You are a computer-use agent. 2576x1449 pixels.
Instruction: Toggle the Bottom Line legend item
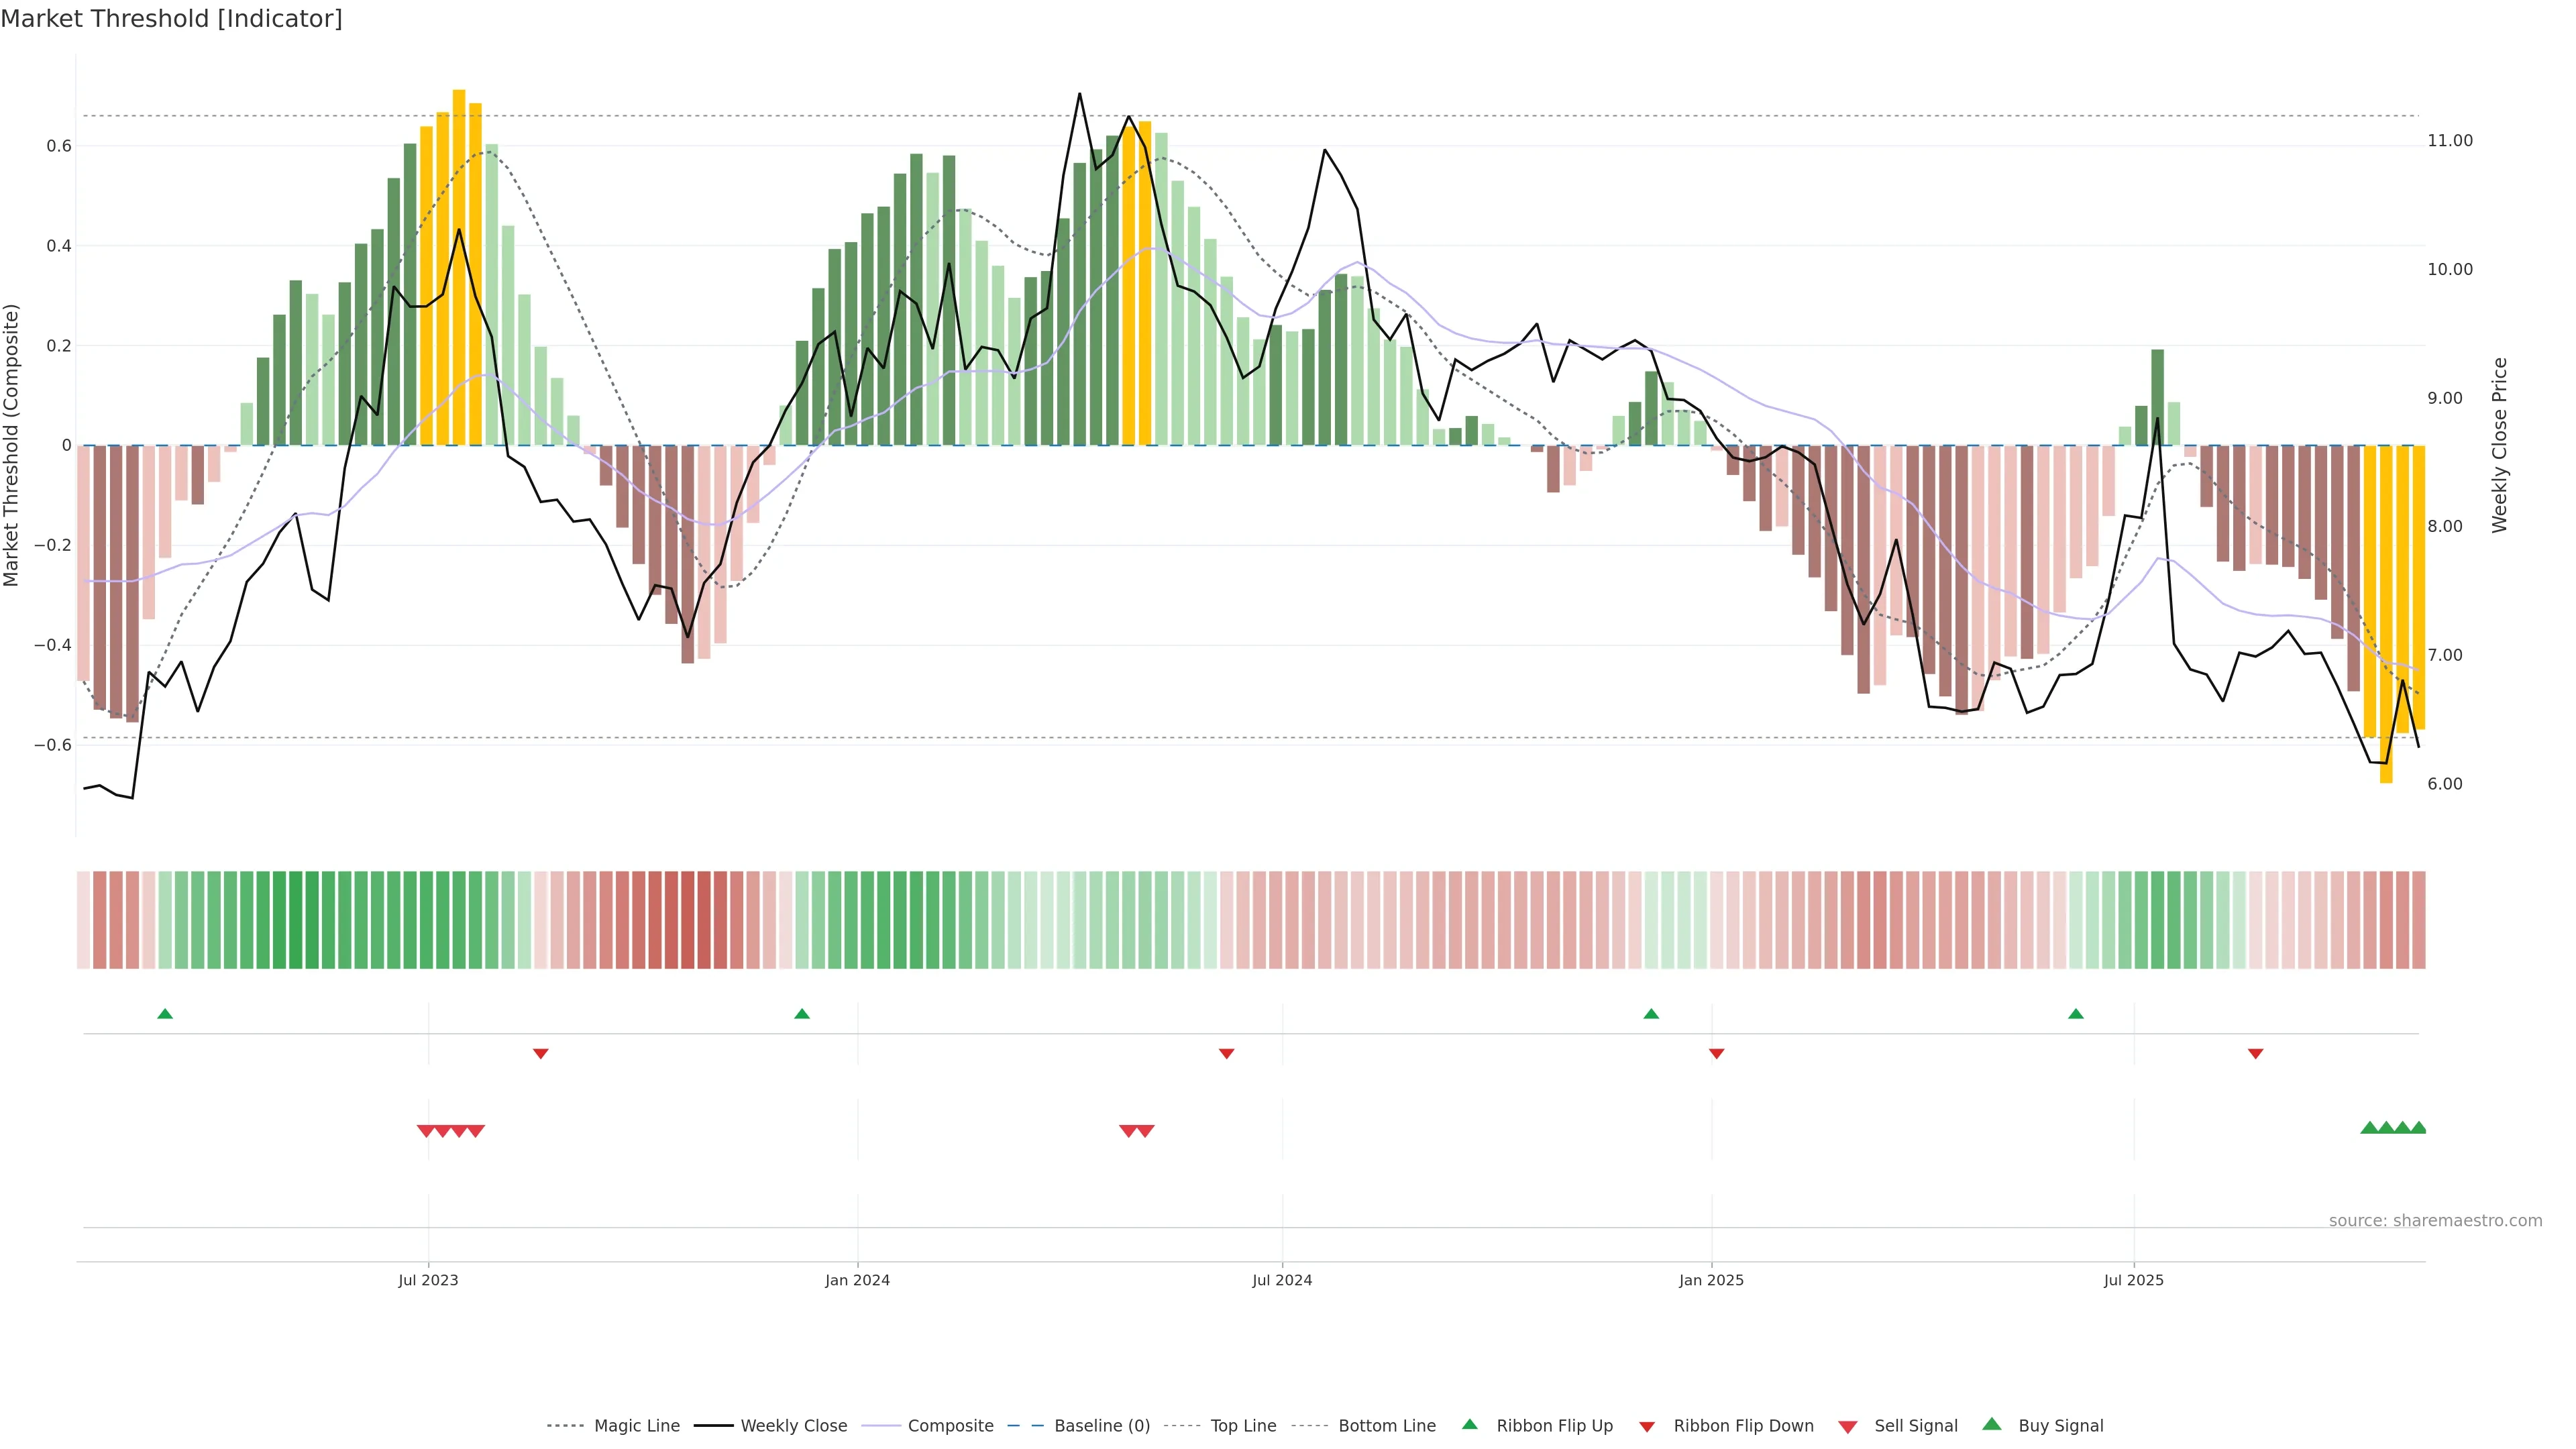coord(1386,1426)
